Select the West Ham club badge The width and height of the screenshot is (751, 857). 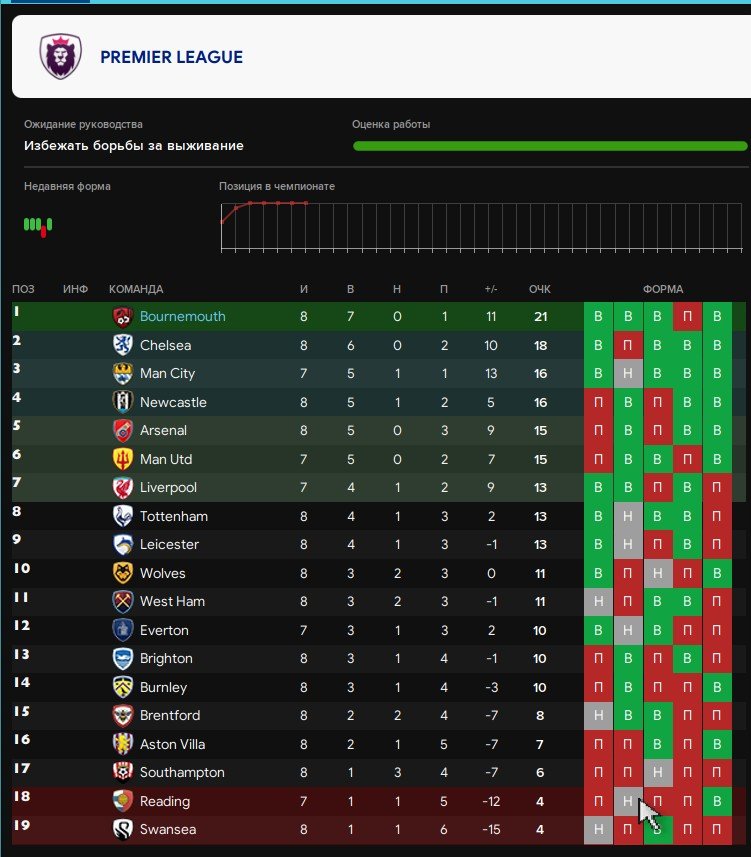tap(123, 602)
